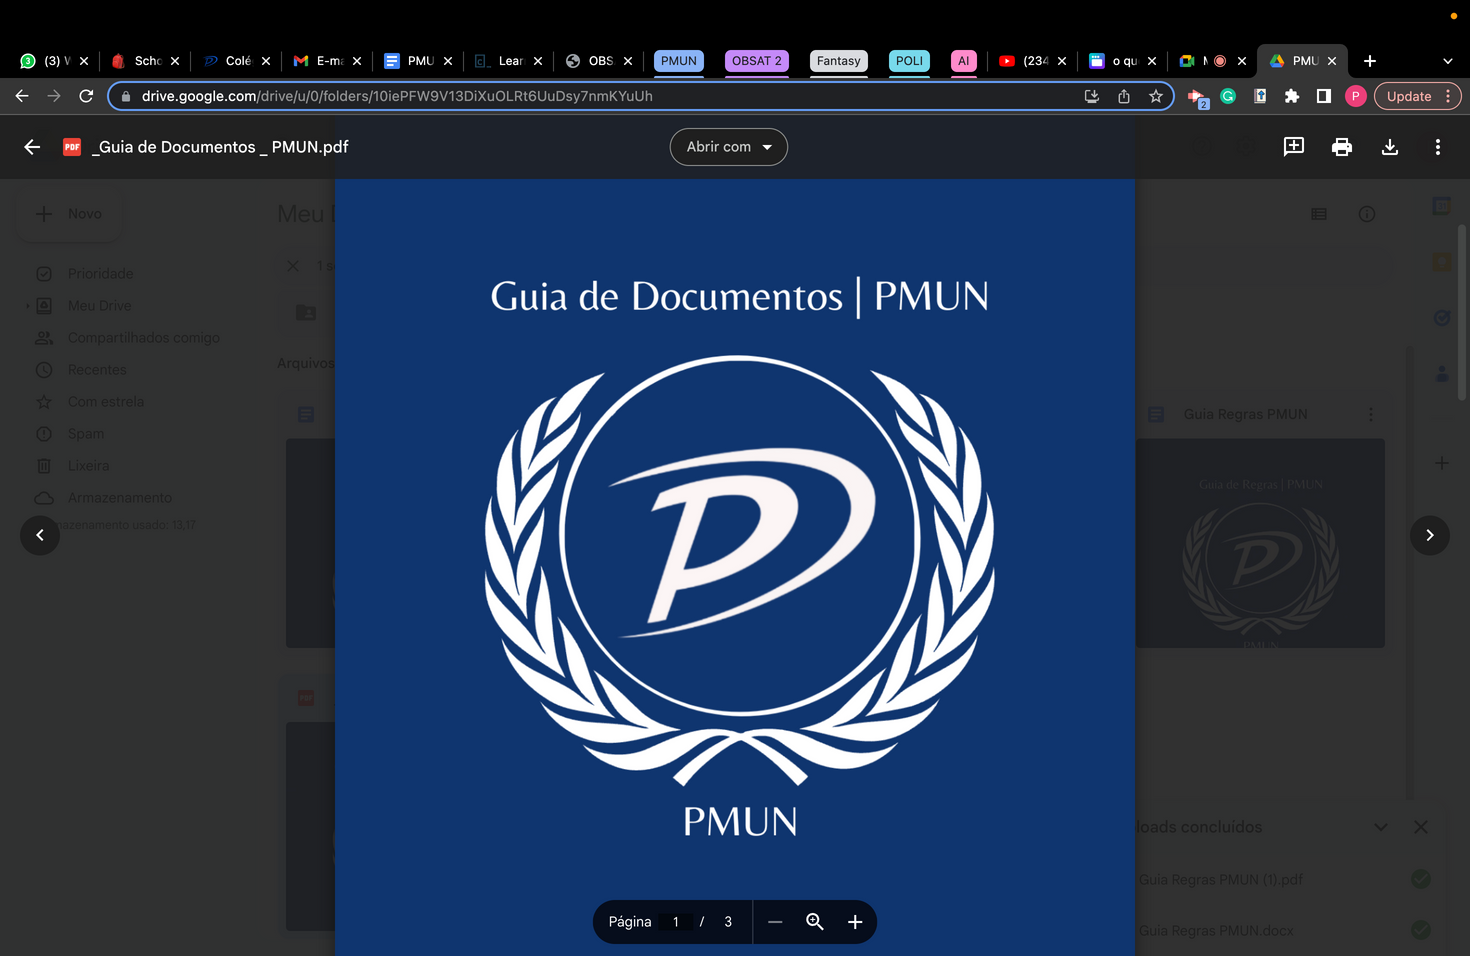
Task: Open the Extensions puzzle icon
Action: pyautogui.click(x=1292, y=96)
